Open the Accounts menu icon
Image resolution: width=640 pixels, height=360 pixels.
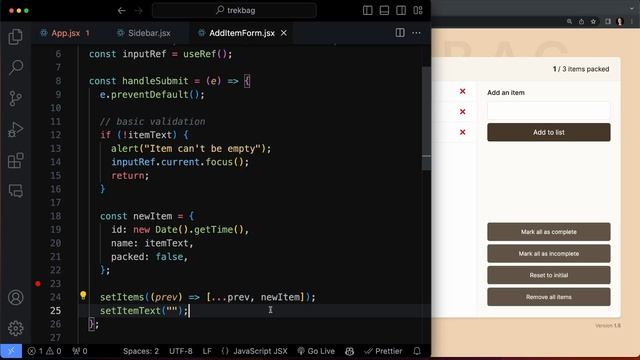click(16, 298)
